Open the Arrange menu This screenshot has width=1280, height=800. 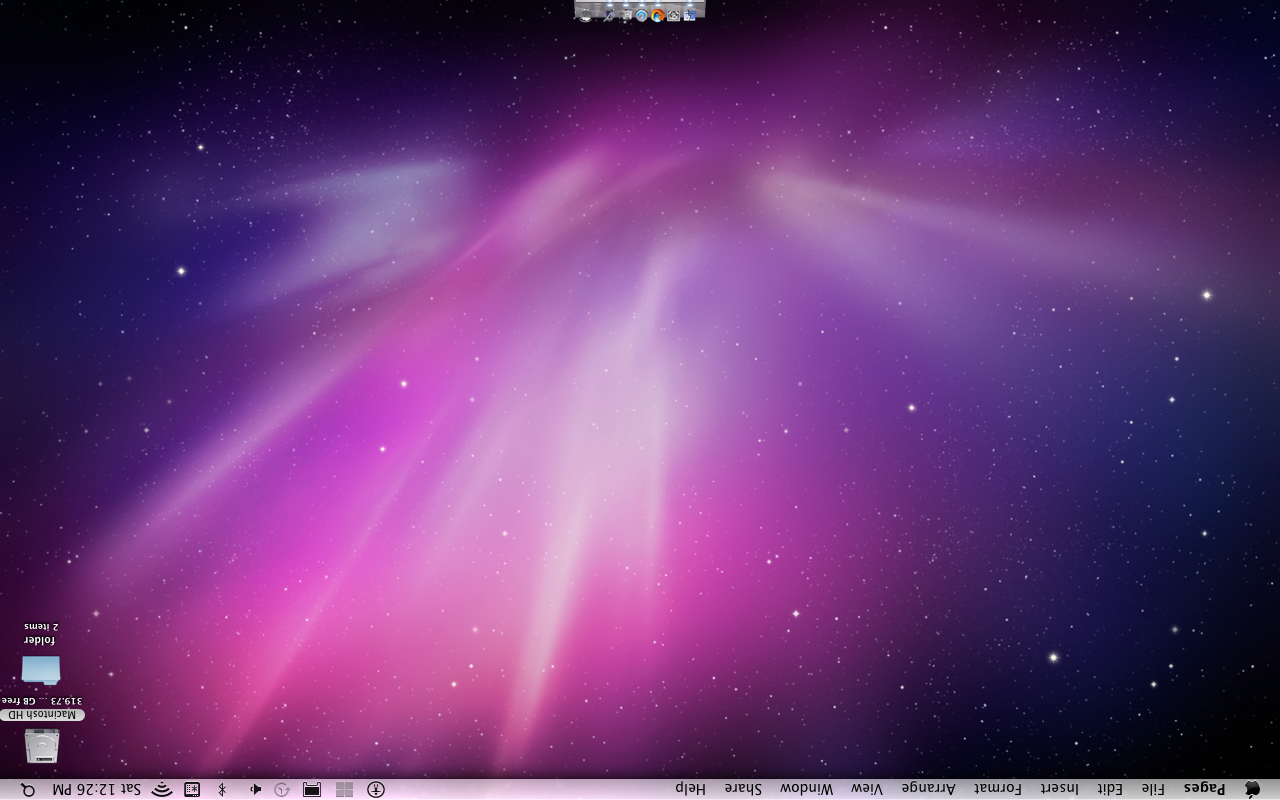929,788
